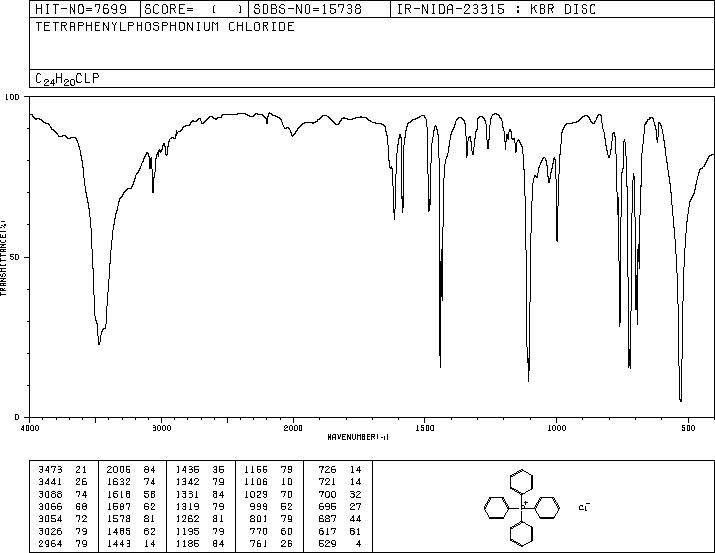This screenshot has width=715, height=553.
Task: Click the 1500 wavenumber axis label
Action: [x=425, y=428]
